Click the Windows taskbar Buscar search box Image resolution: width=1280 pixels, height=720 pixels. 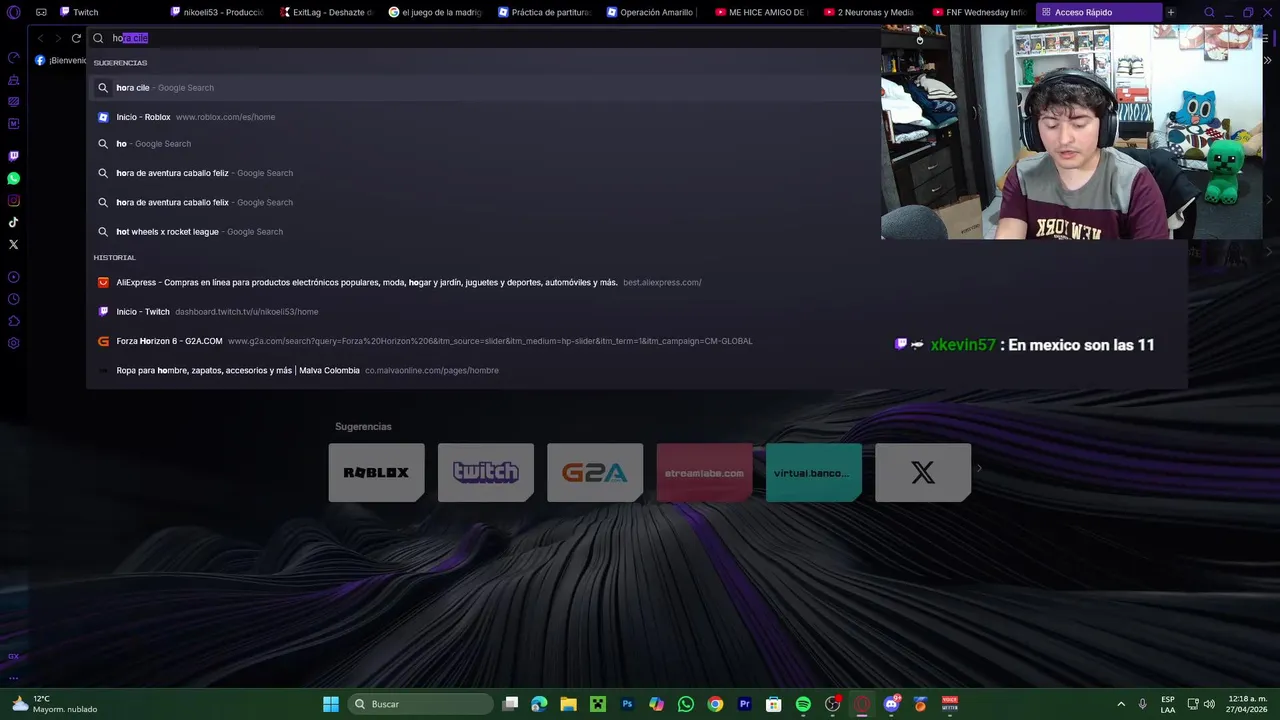tap(421, 704)
